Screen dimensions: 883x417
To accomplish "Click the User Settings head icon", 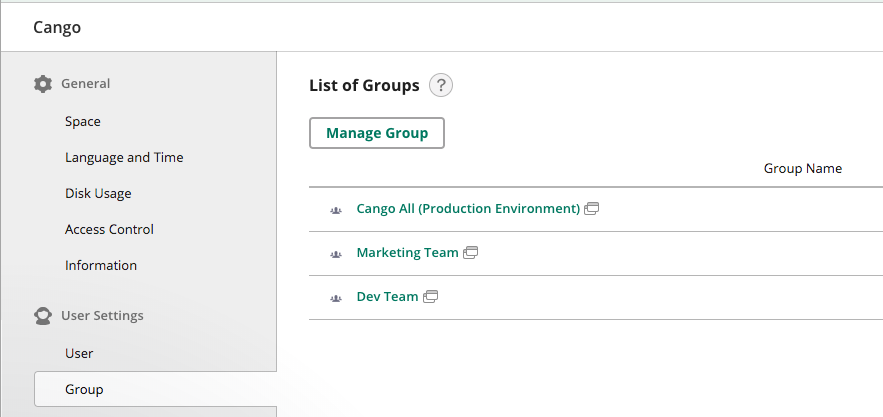I will click(x=43, y=316).
